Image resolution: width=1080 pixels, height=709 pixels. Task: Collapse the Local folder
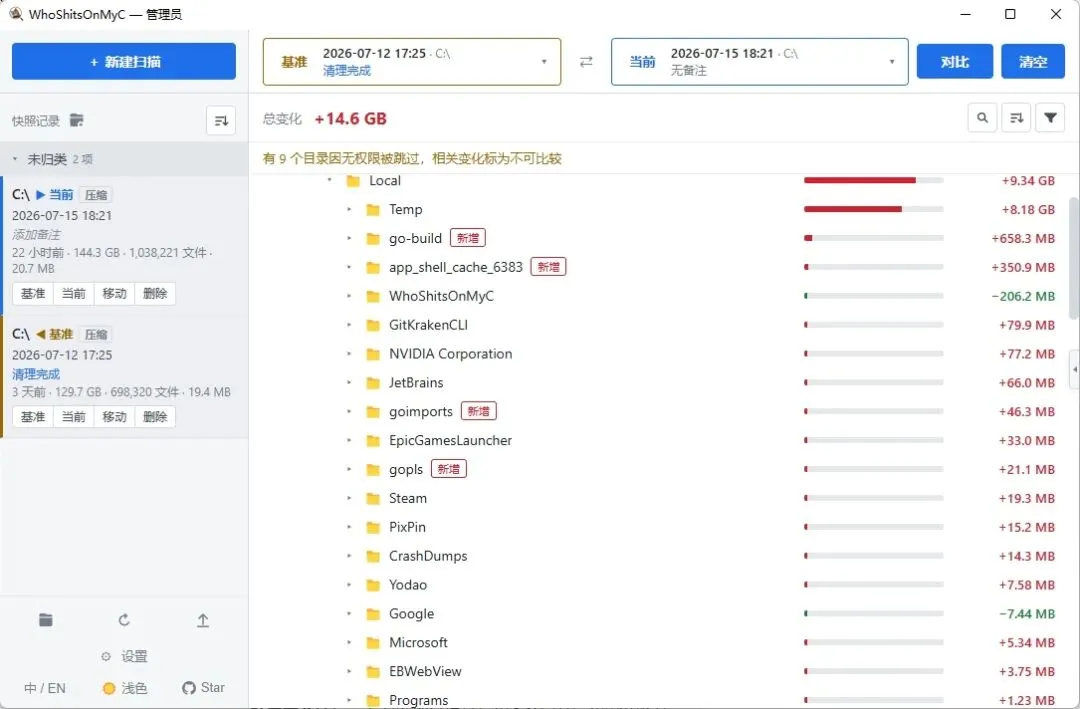[329, 181]
